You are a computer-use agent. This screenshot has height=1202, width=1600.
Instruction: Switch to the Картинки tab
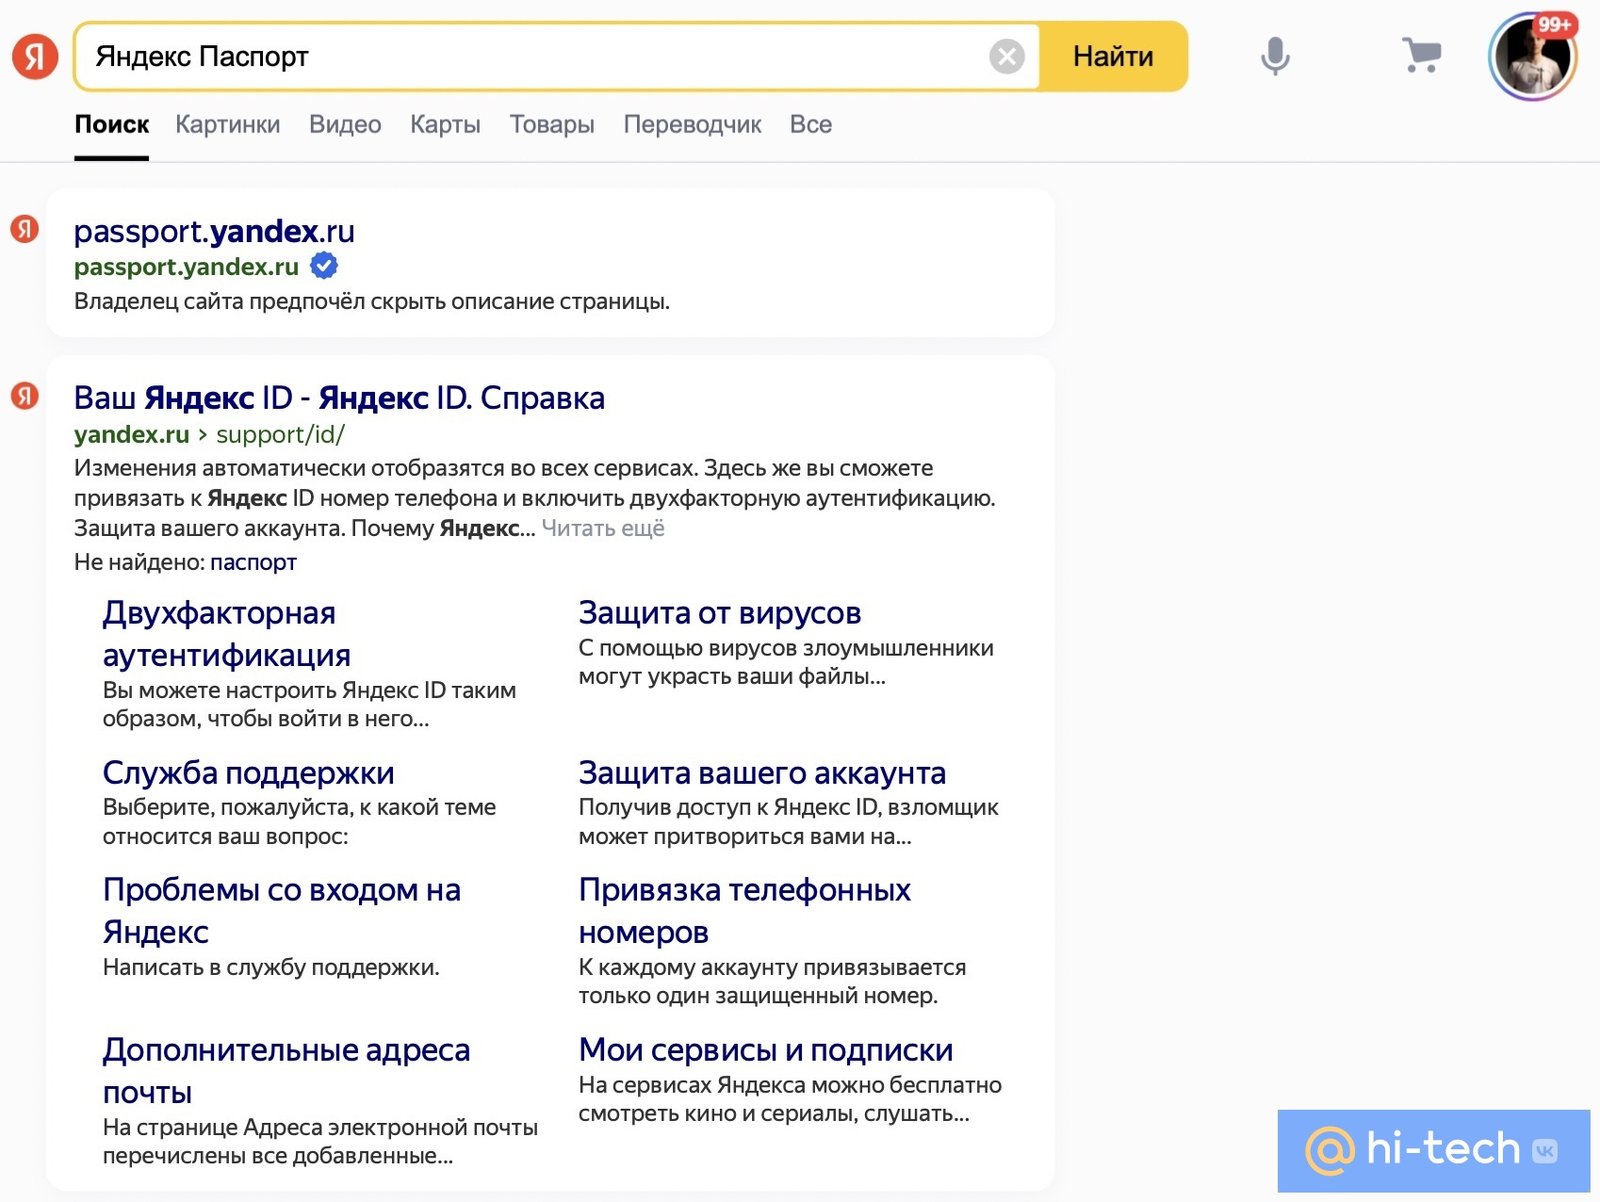click(228, 124)
